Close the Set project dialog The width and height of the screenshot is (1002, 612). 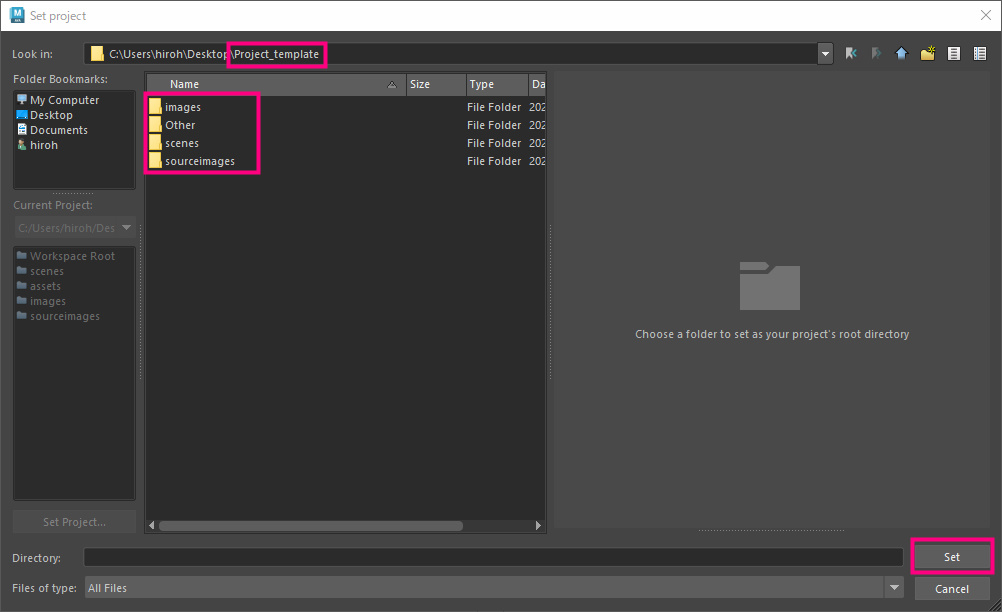(985, 15)
